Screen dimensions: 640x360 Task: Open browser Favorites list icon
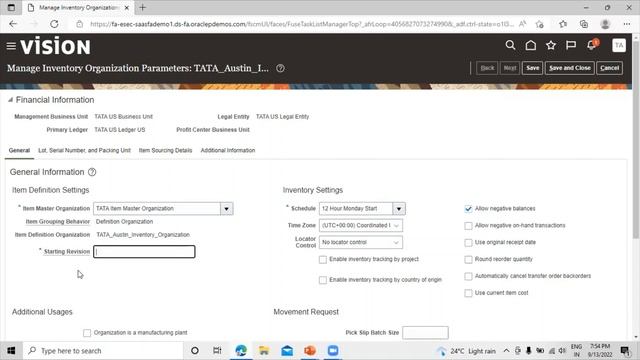(563, 24)
